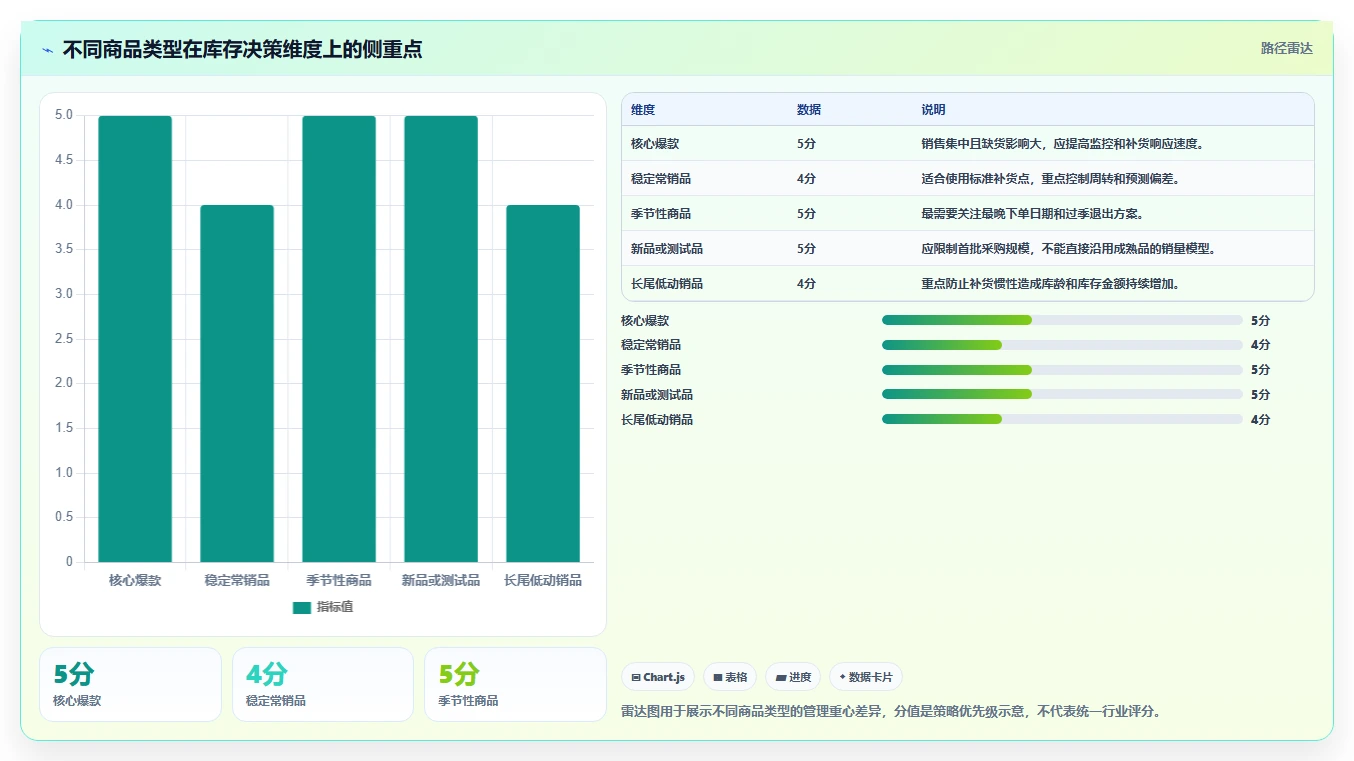Toggle the 指标值 legend swatch
The height and width of the screenshot is (761, 1354).
pyautogui.click(x=302, y=607)
